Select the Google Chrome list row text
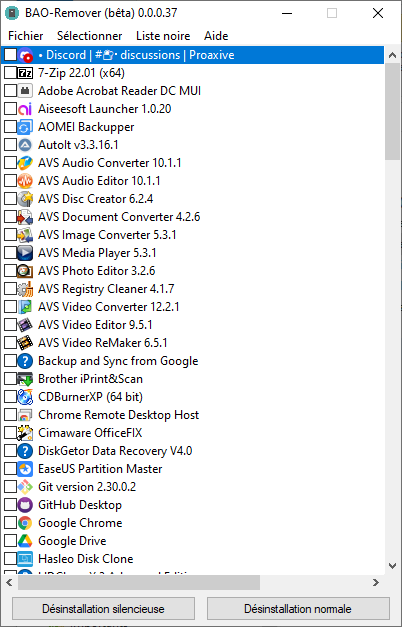 [x=80, y=523]
